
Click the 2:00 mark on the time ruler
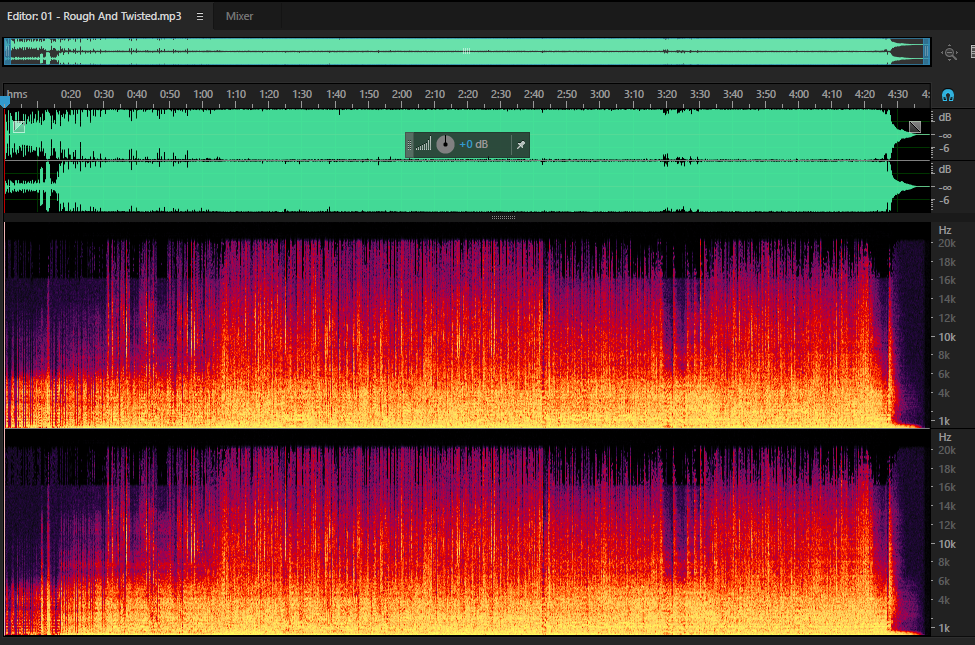[x=401, y=94]
